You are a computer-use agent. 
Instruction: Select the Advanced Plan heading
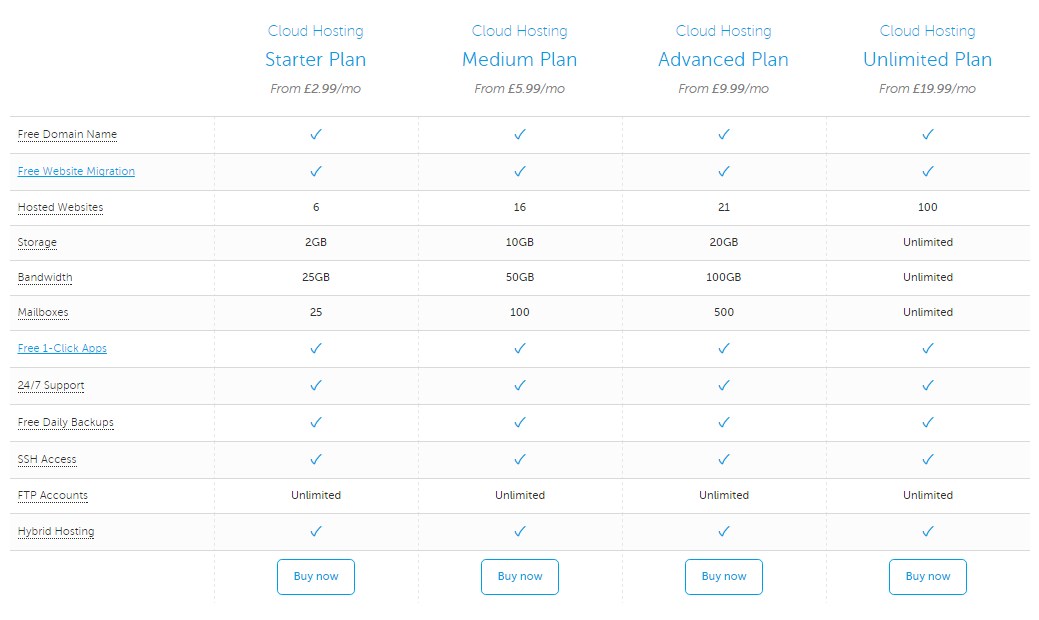click(724, 60)
